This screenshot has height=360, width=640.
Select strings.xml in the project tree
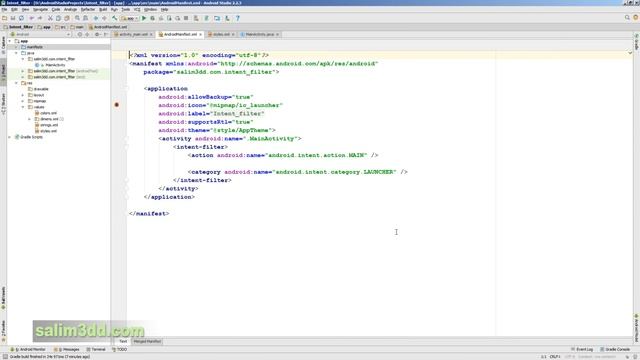(x=49, y=125)
